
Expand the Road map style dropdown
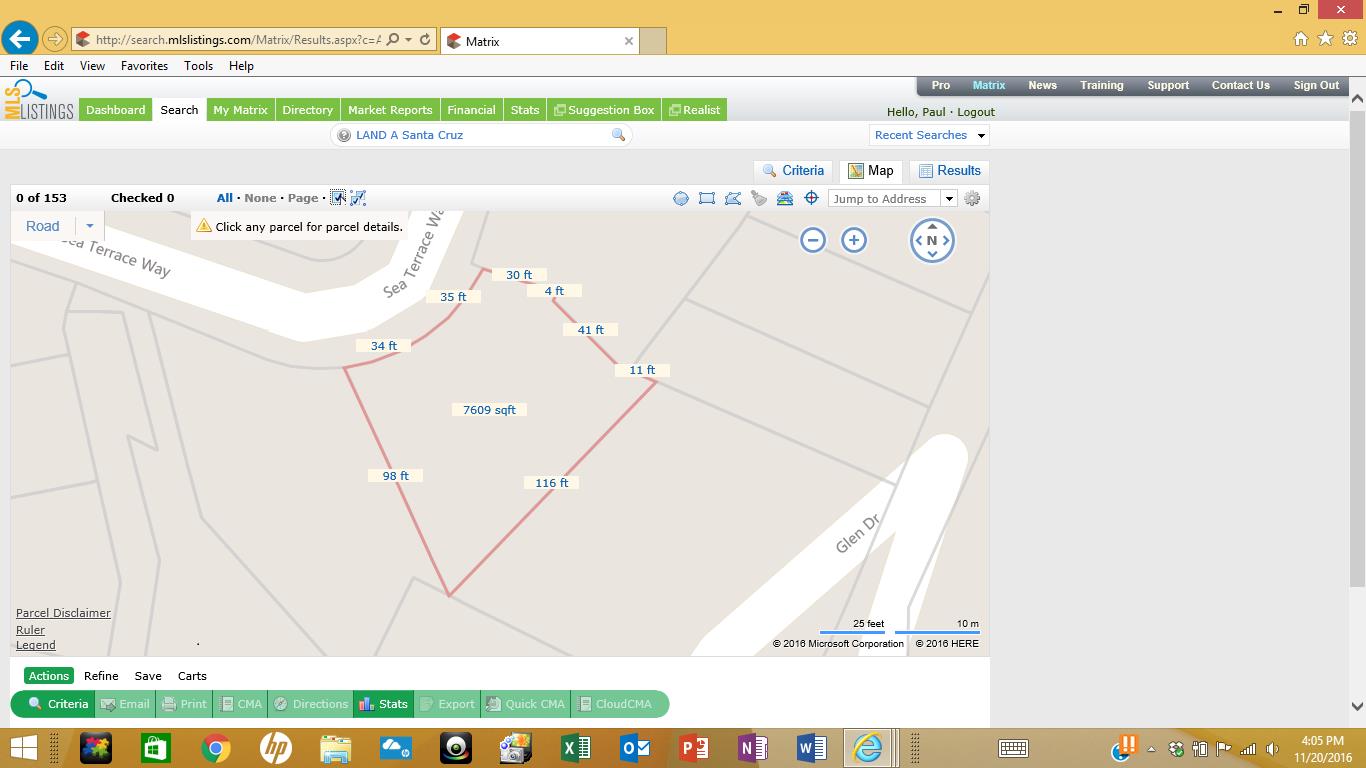click(89, 226)
